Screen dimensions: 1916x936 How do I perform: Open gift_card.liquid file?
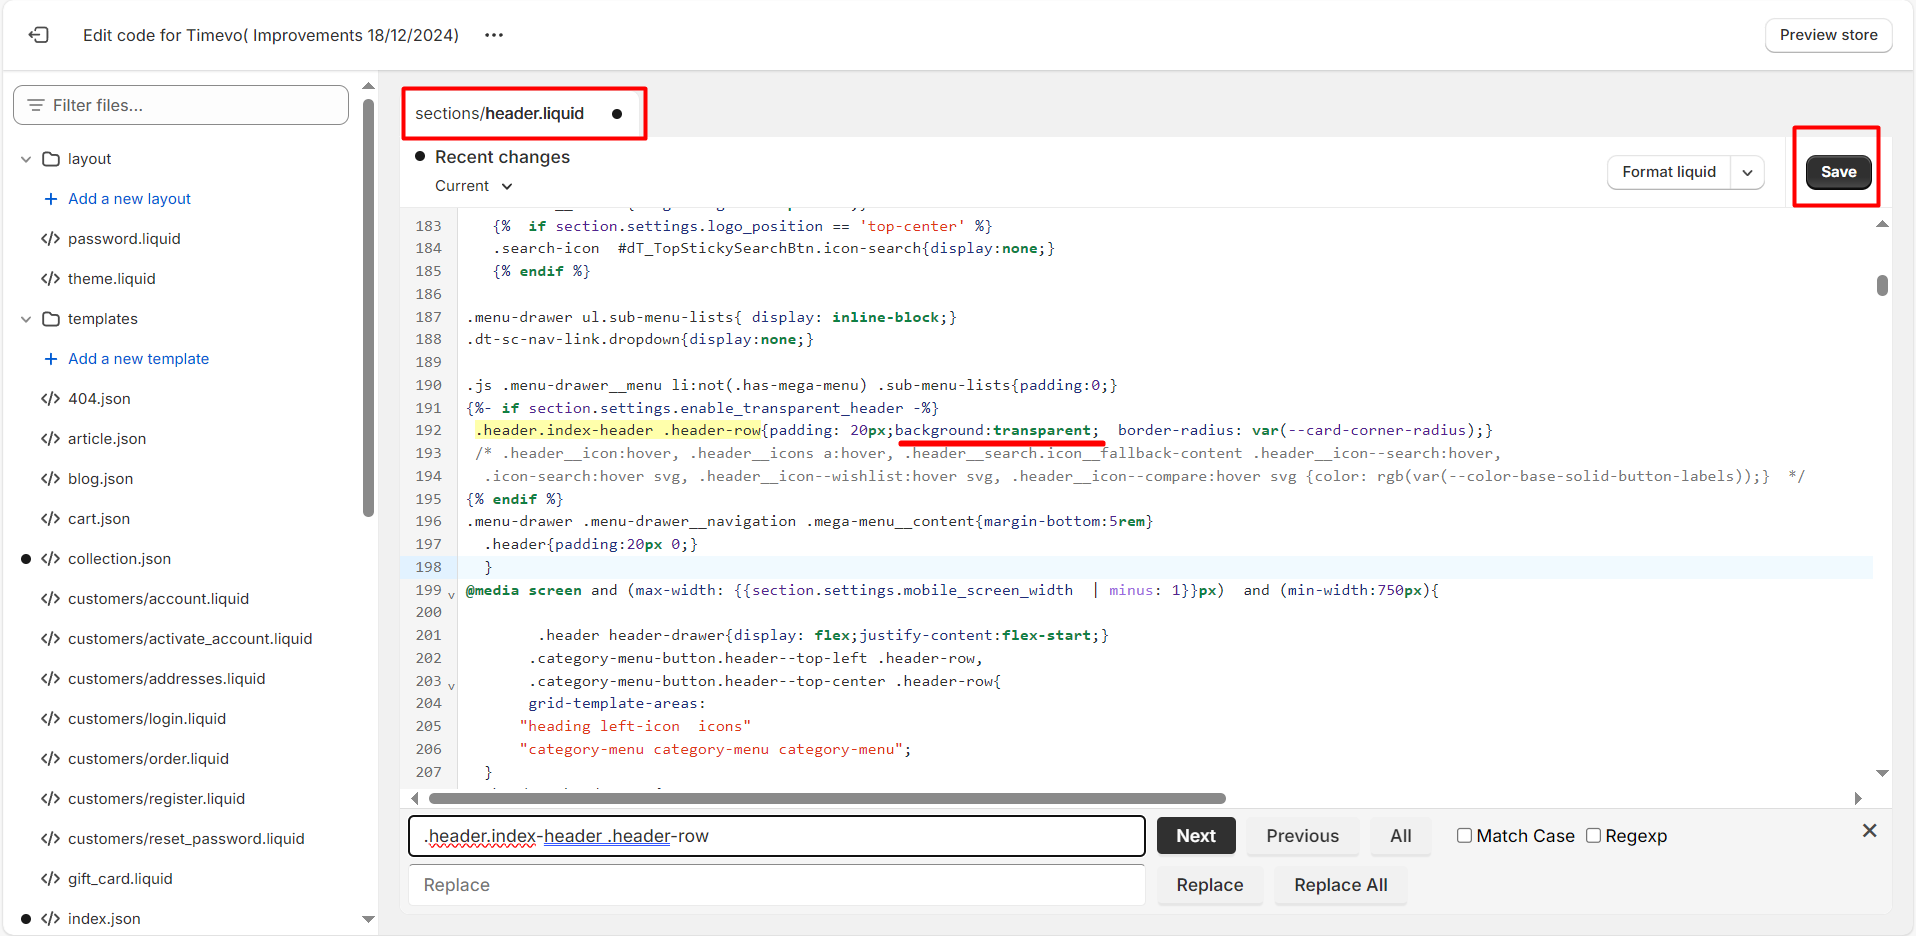120,879
